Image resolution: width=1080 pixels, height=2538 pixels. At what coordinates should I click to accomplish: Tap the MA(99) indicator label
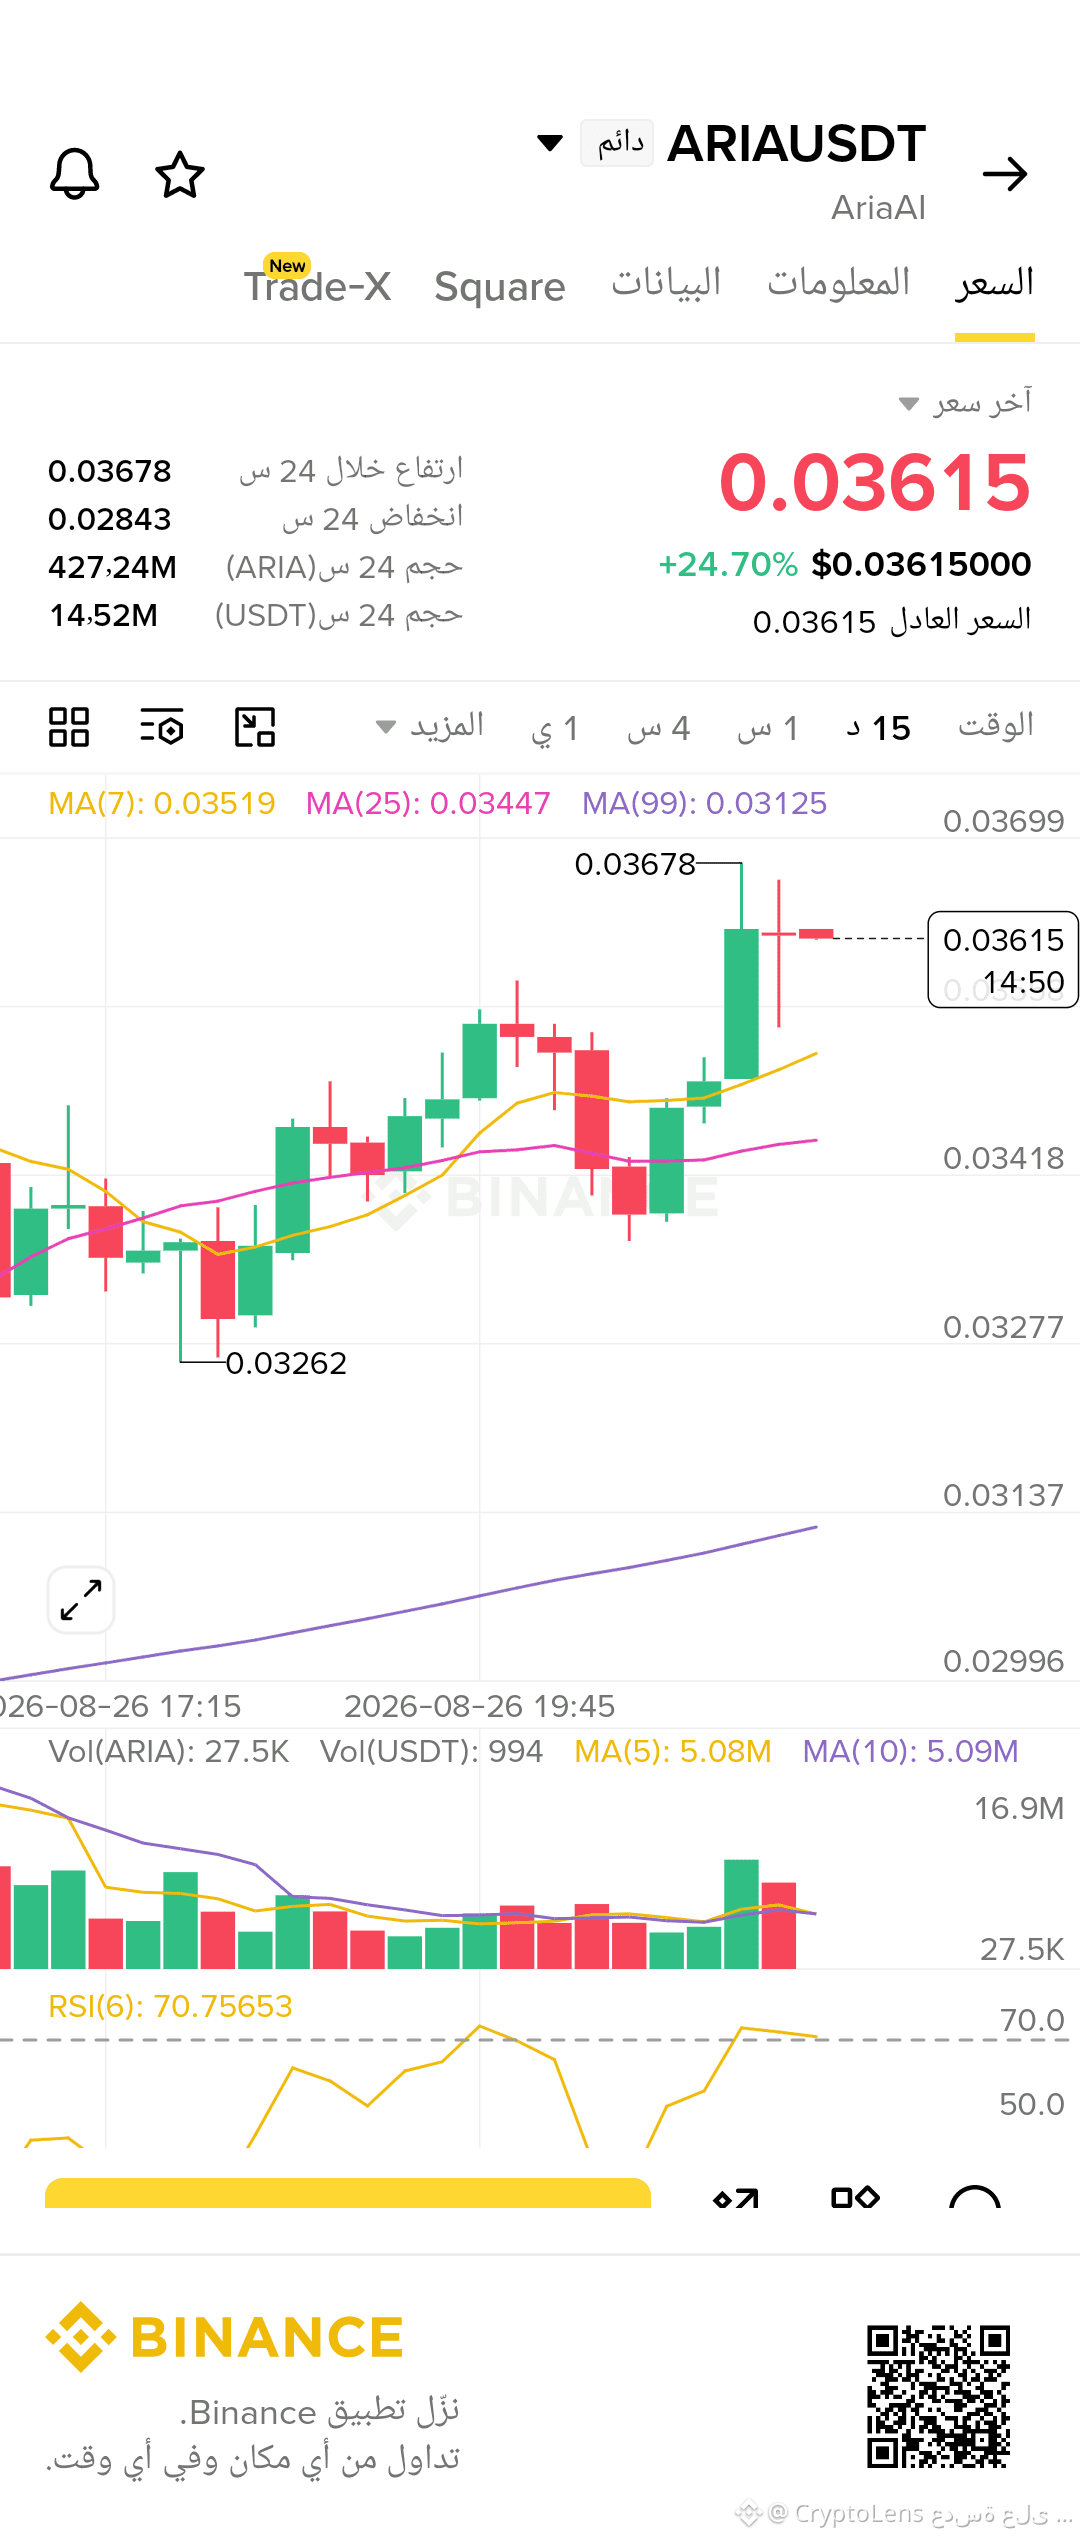click(x=705, y=803)
